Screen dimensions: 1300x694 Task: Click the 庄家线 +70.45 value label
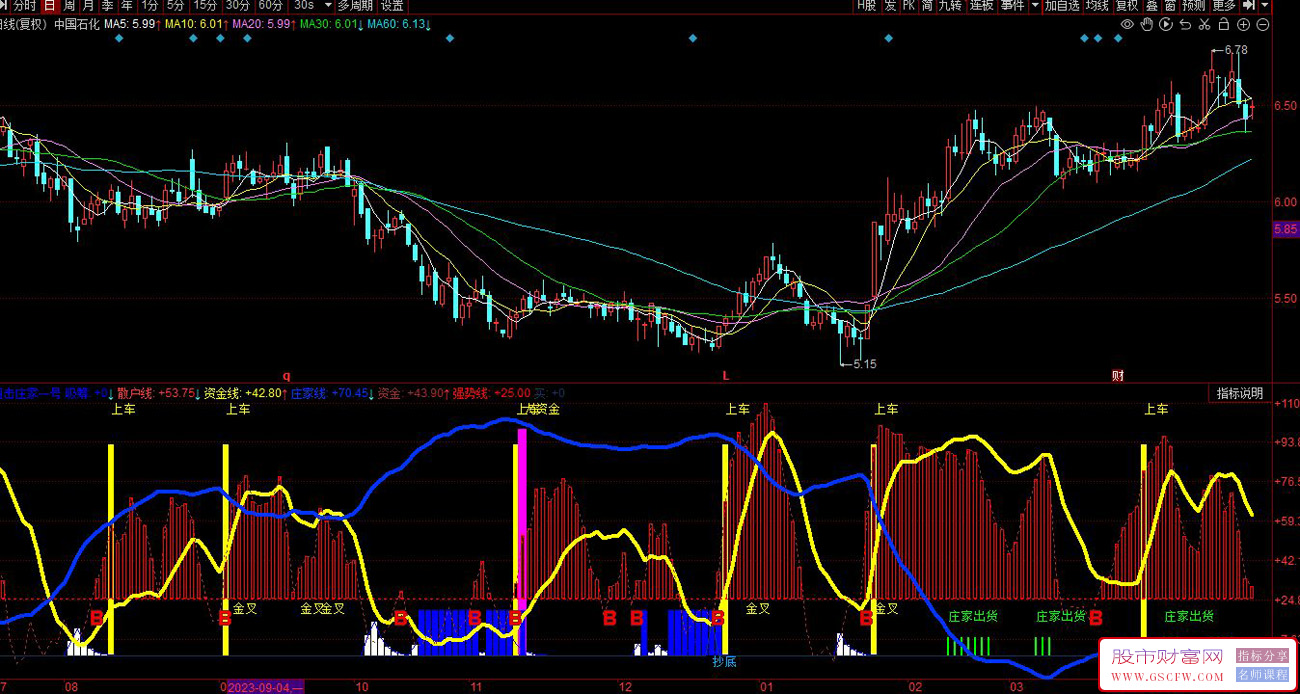click(x=332, y=393)
